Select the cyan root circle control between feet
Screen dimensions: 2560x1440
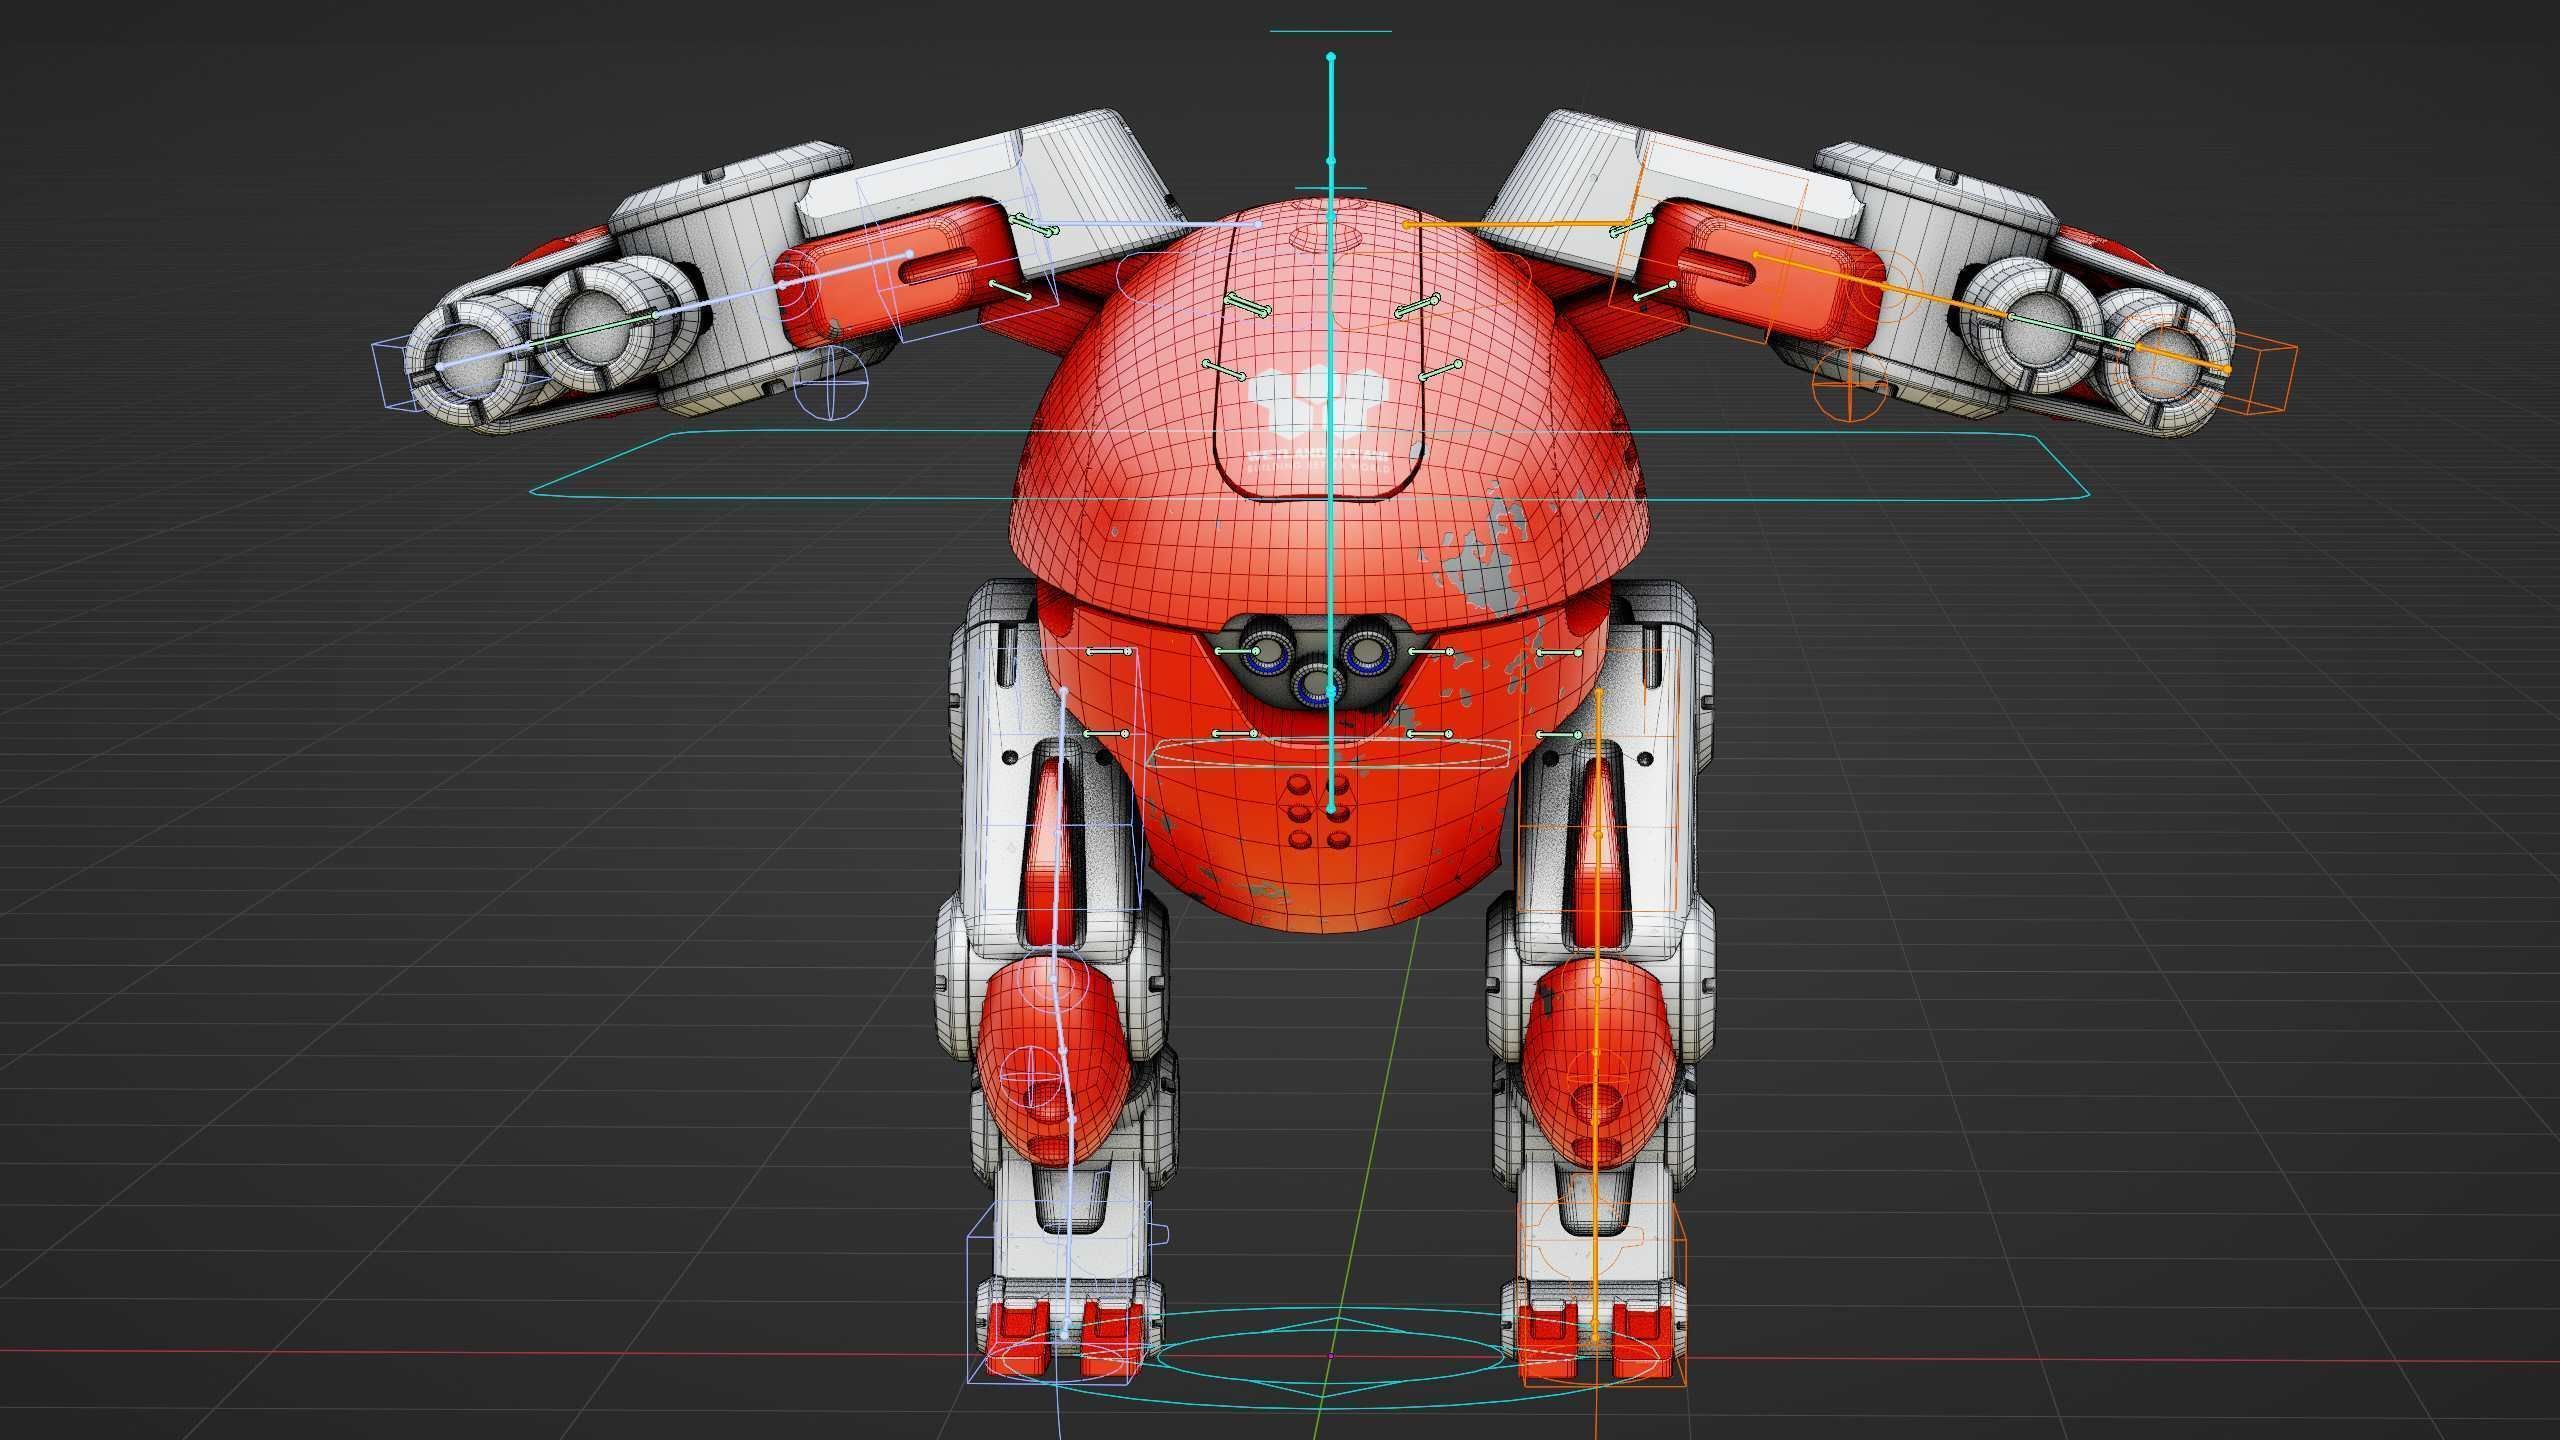point(1331,1357)
